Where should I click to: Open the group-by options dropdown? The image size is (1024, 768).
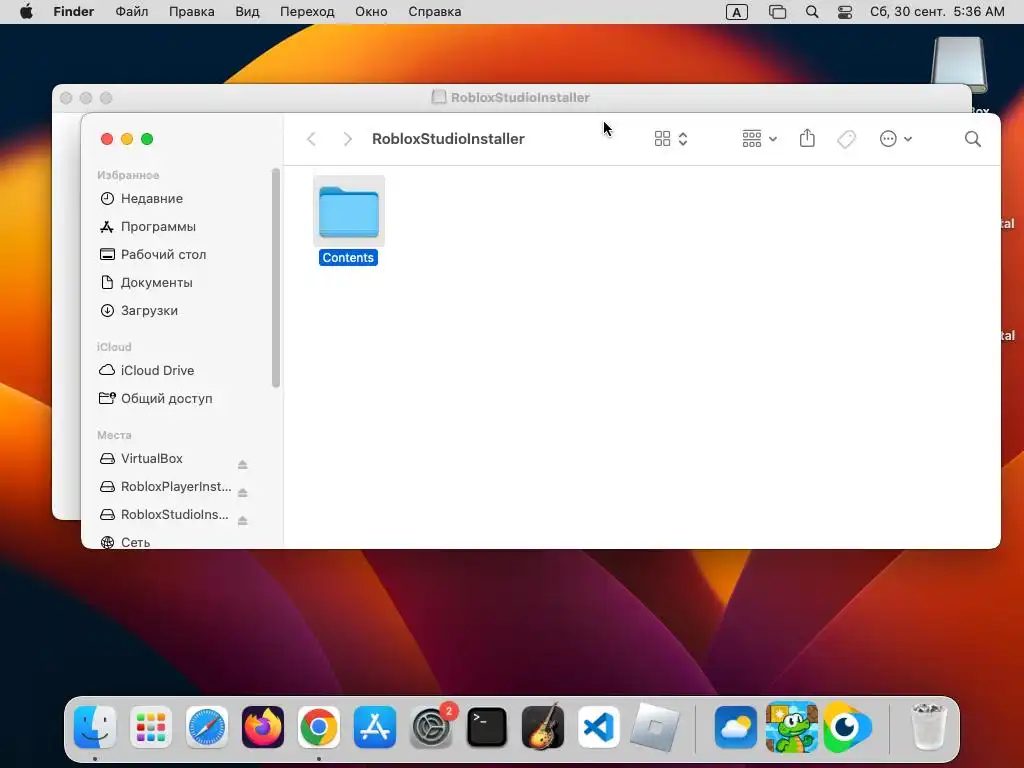point(759,138)
